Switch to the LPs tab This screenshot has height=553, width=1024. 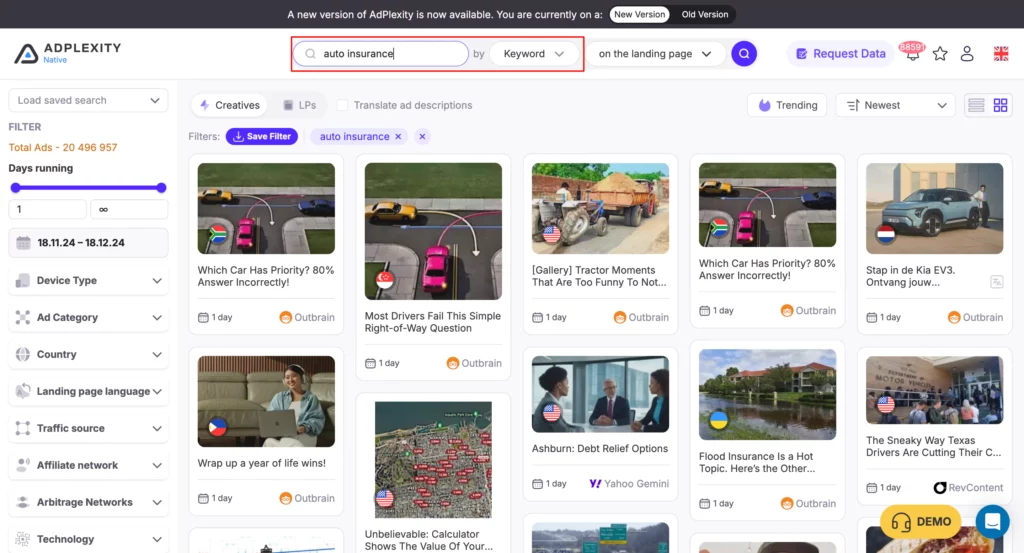299,105
